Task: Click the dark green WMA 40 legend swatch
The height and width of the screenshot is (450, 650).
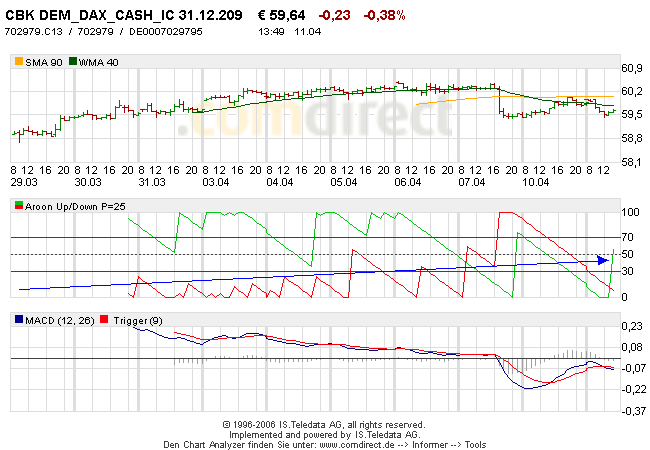Action: (x=73, y=61)
